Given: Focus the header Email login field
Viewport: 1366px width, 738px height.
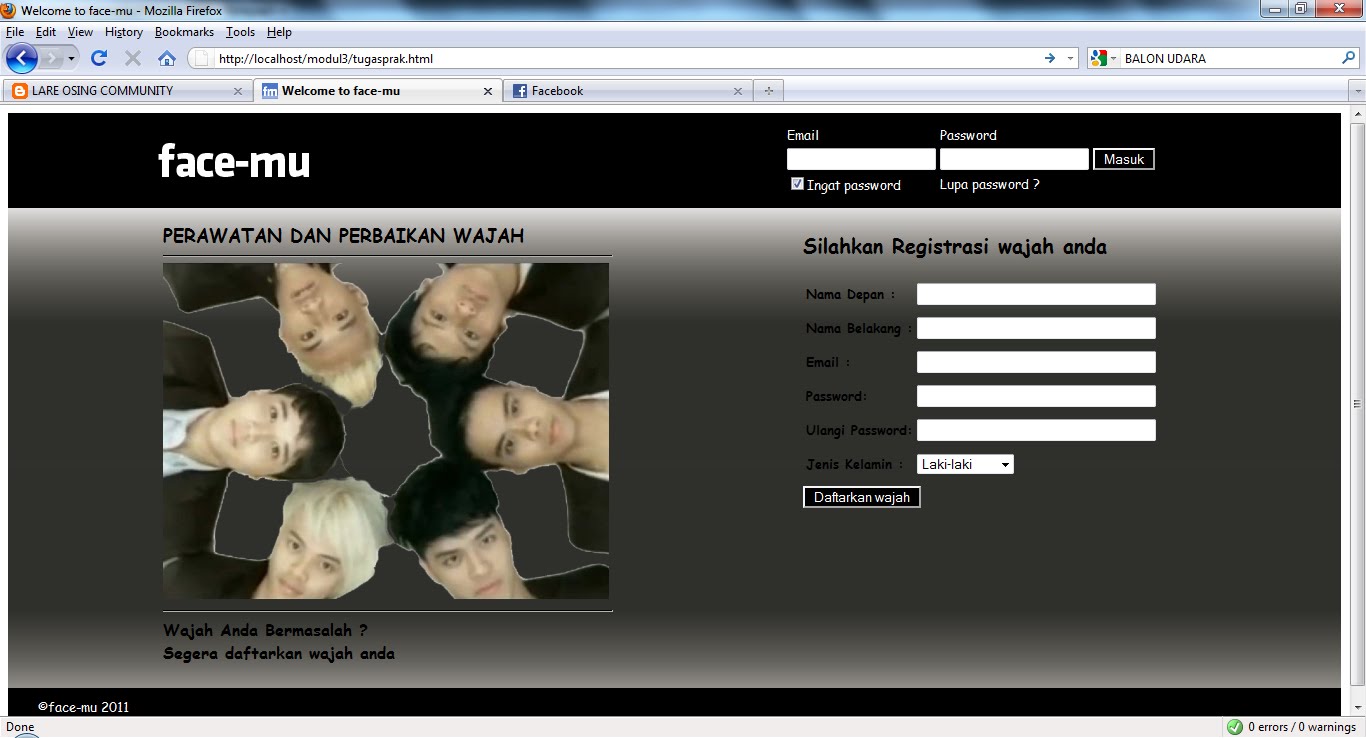Looking at the screenshot, I should pos(861,159).
